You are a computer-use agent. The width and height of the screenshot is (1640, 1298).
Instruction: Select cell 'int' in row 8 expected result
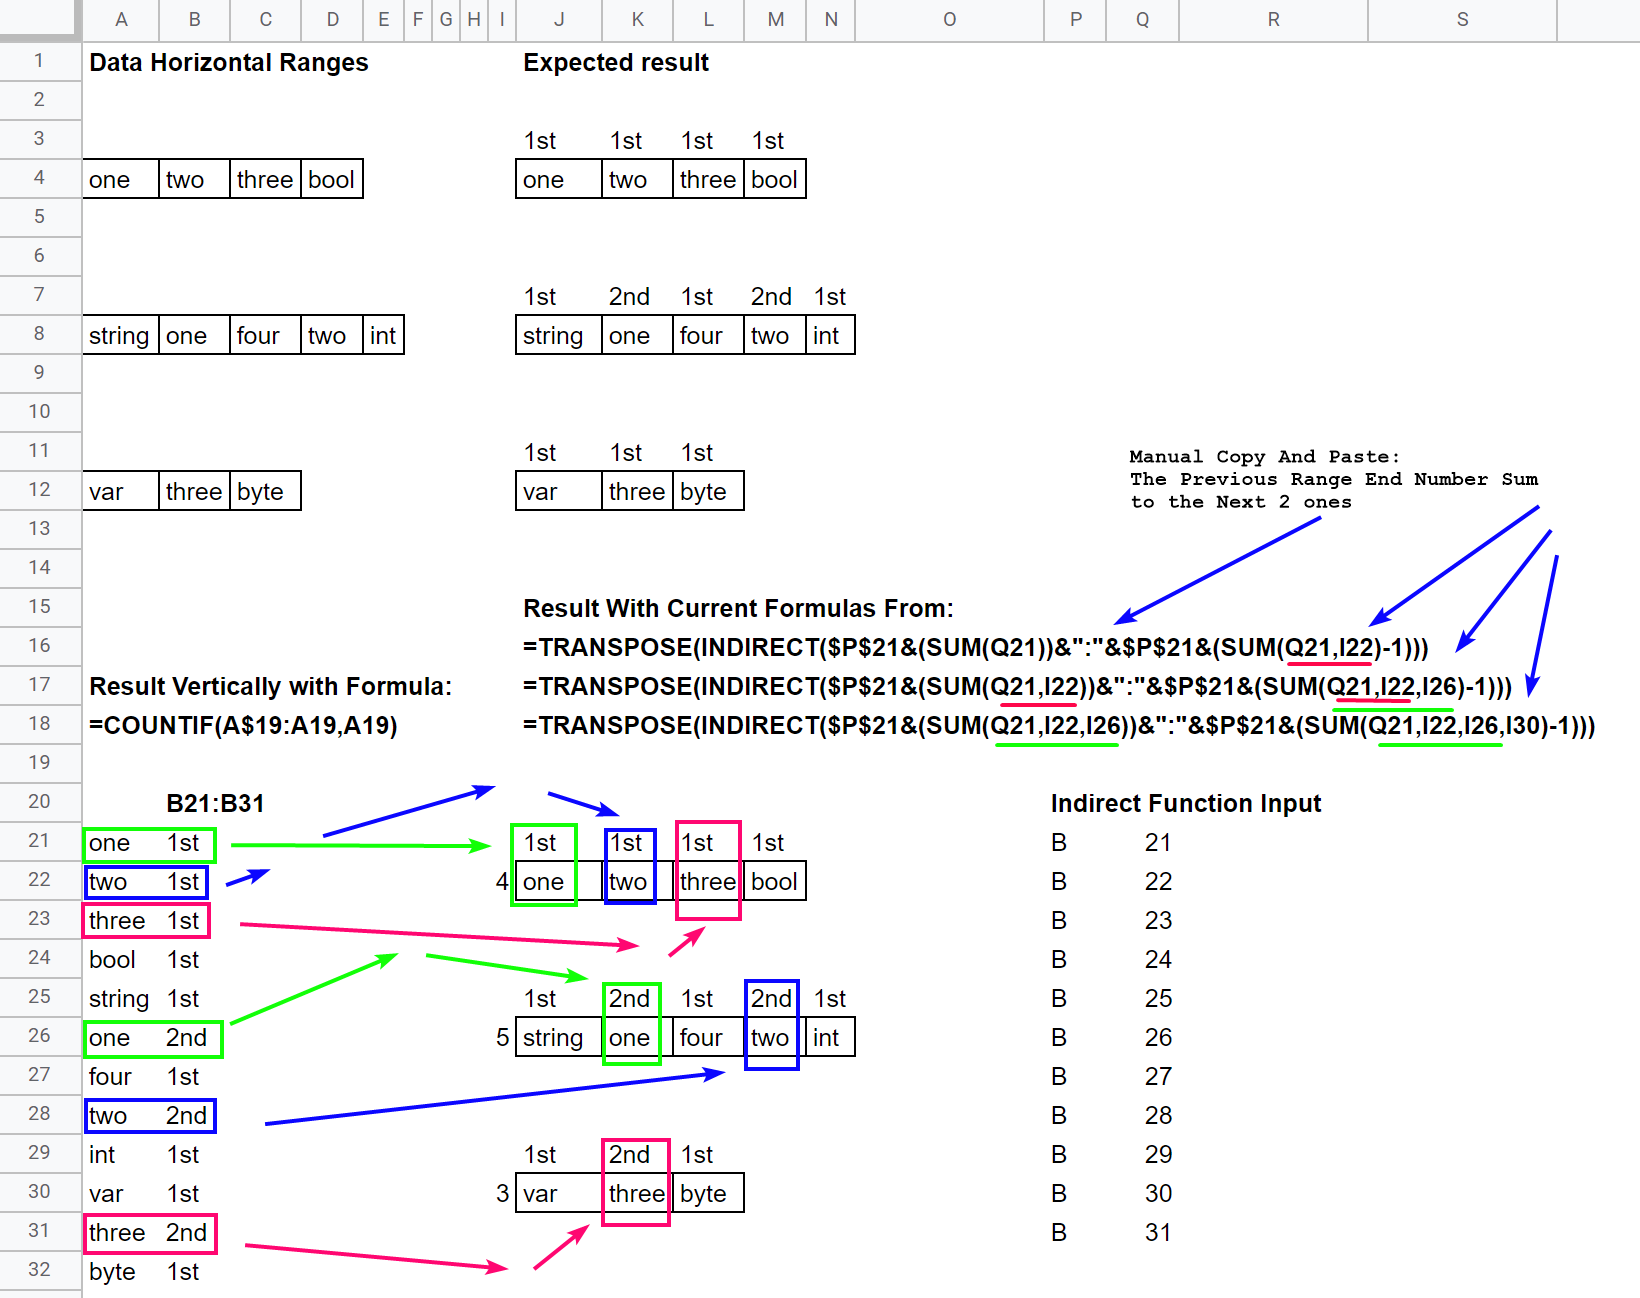[x=830, y=336]
